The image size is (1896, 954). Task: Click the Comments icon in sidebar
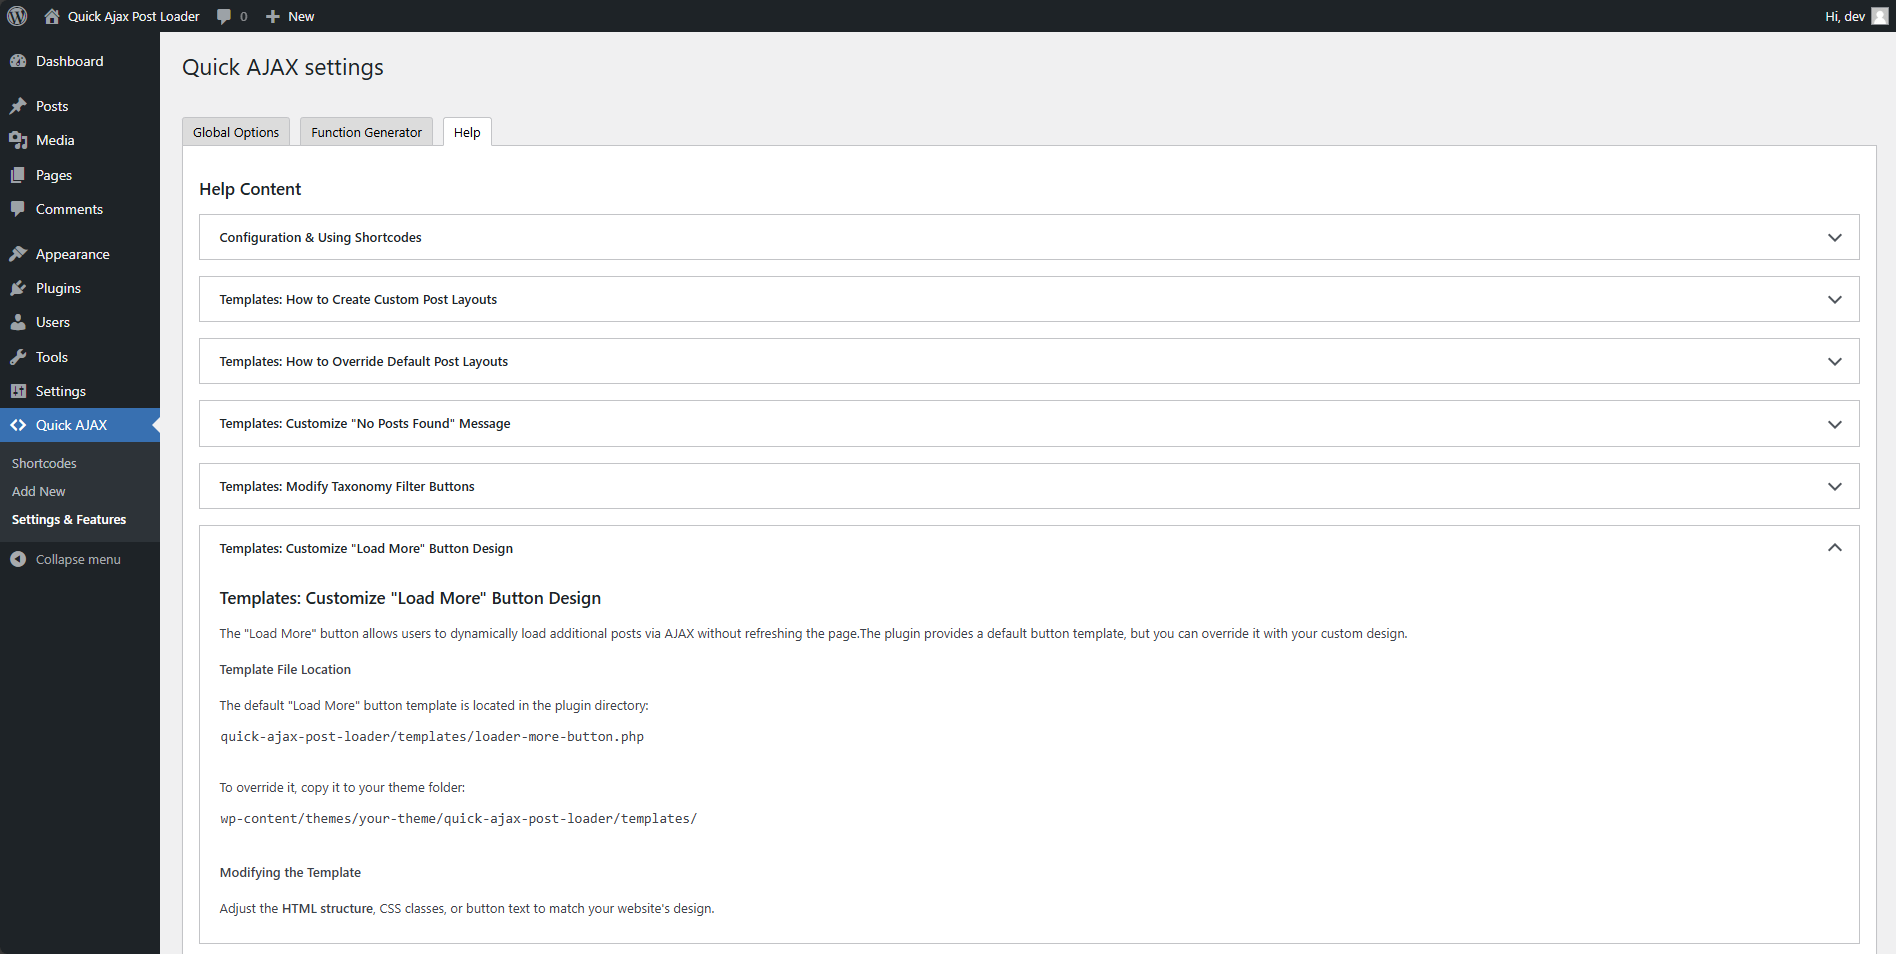(x=18, y=209)
